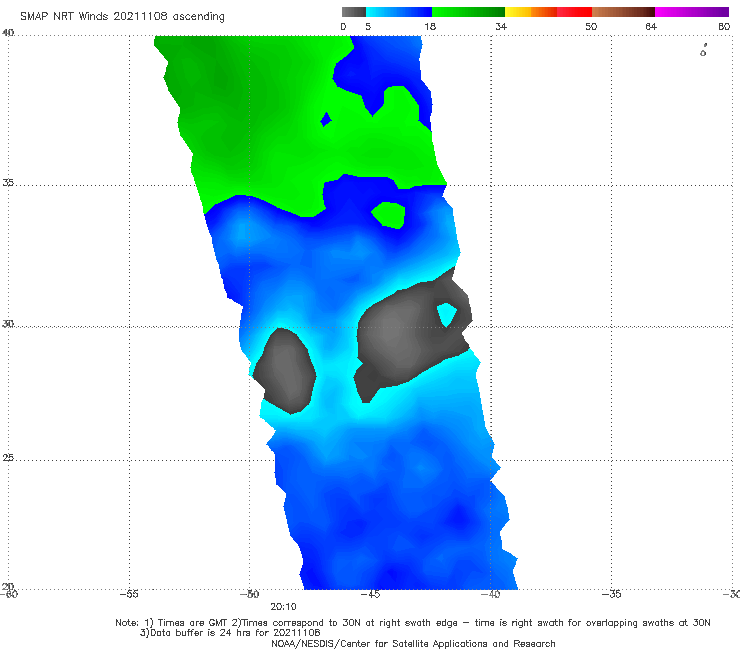Click the small blue diamond inside the green region
The image size is (740, 650).
[326, 119]
